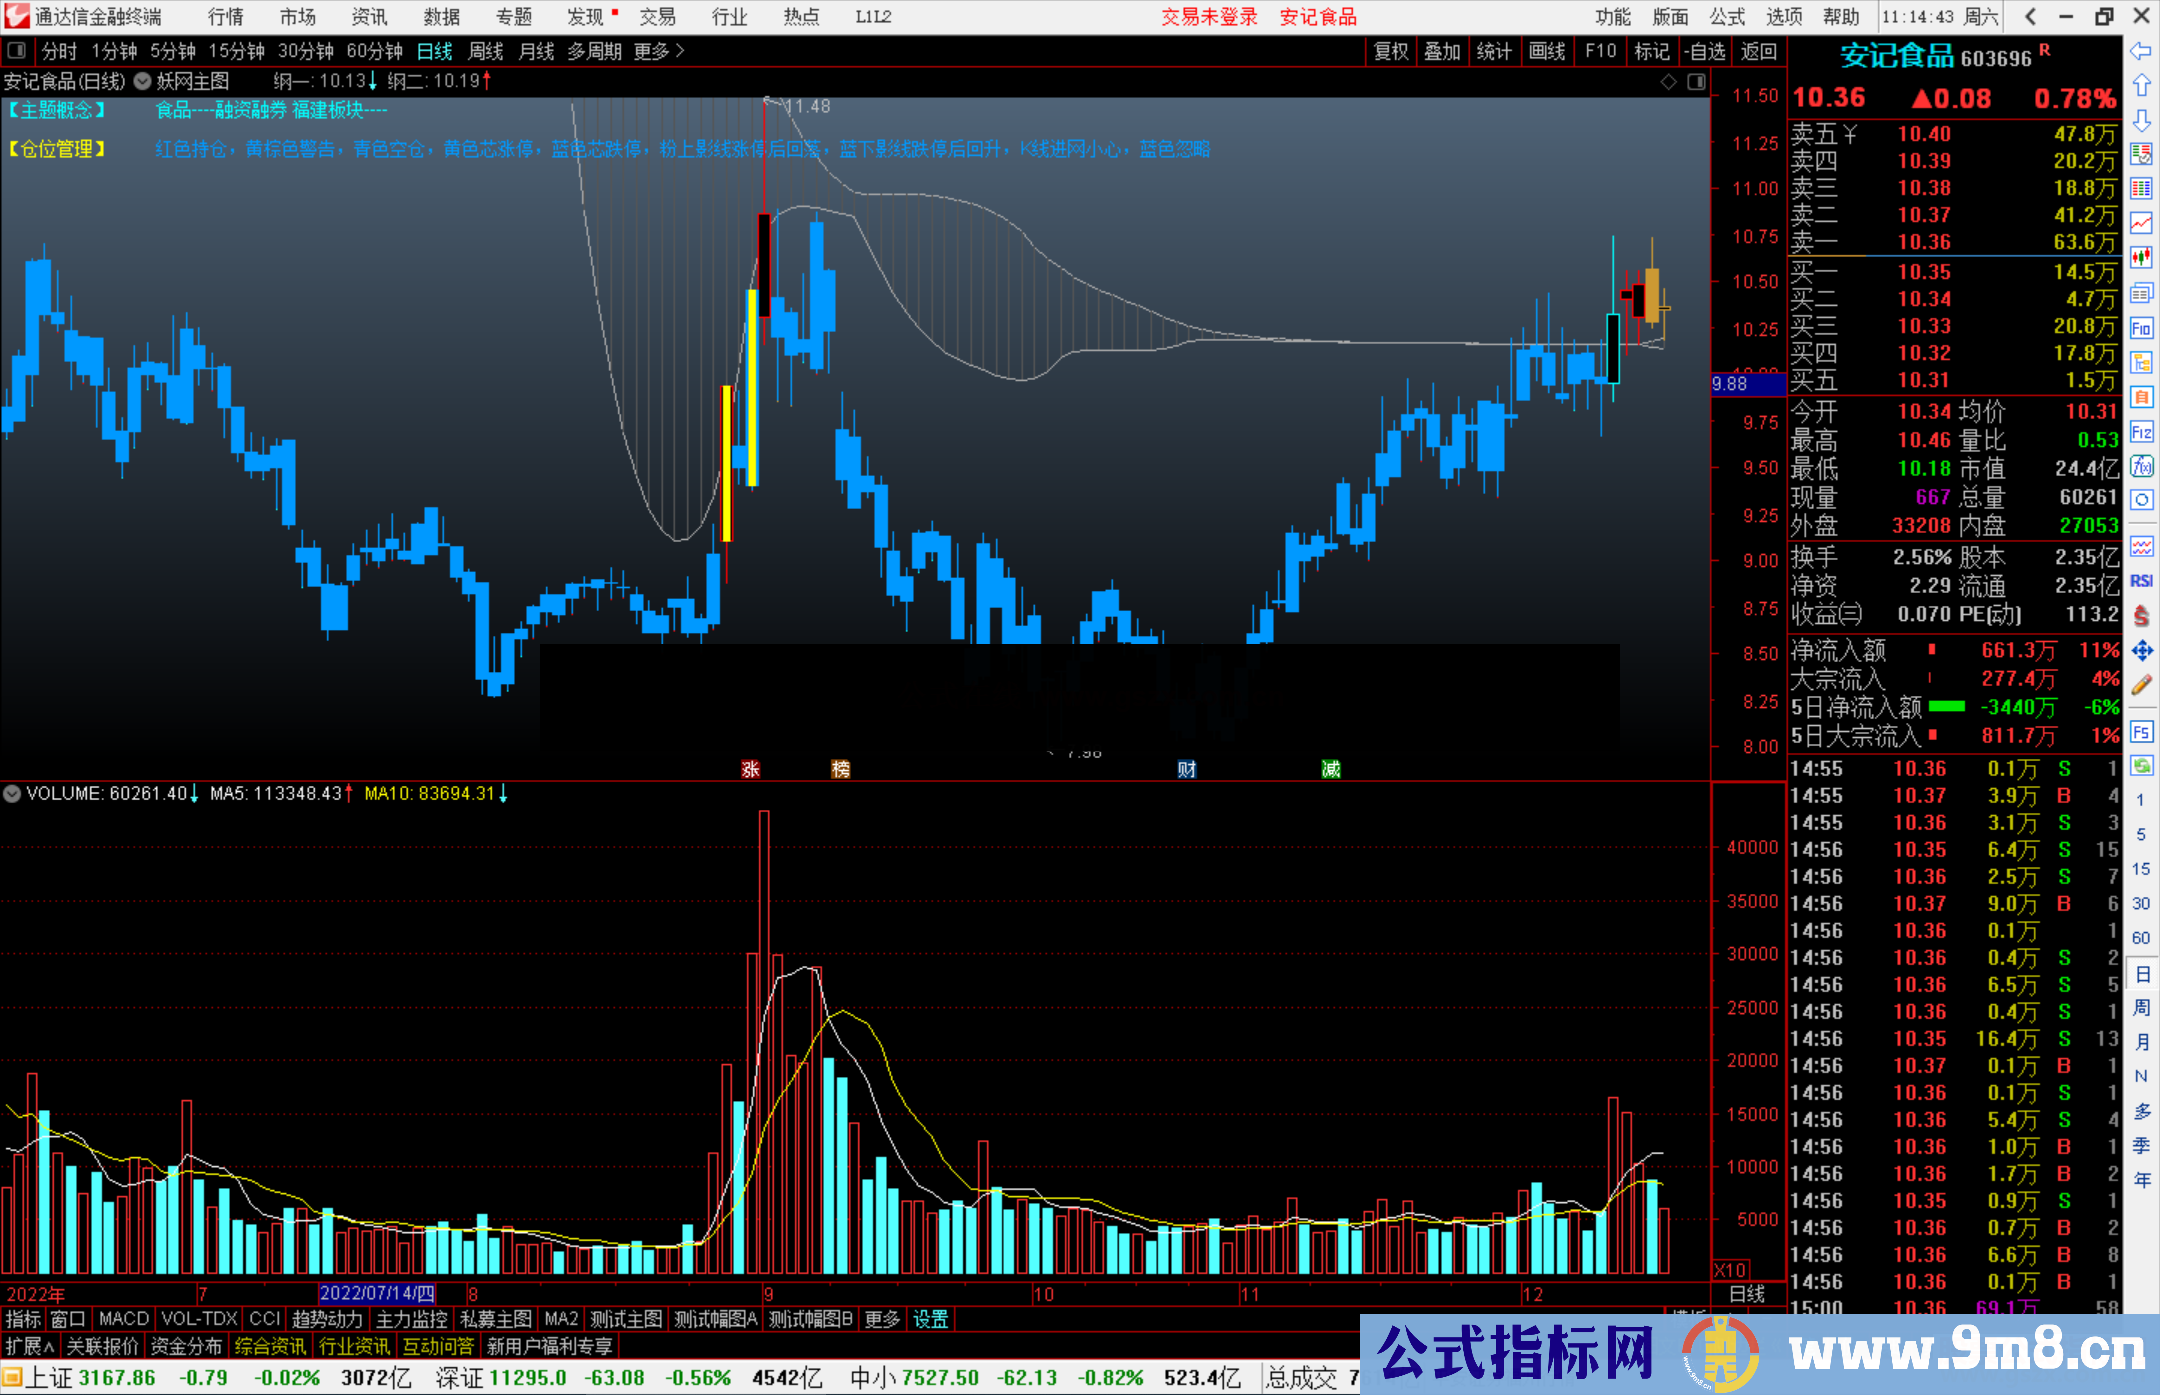Open the F10 company info icon
2160x1395 pixels.
click(2141, 328)
